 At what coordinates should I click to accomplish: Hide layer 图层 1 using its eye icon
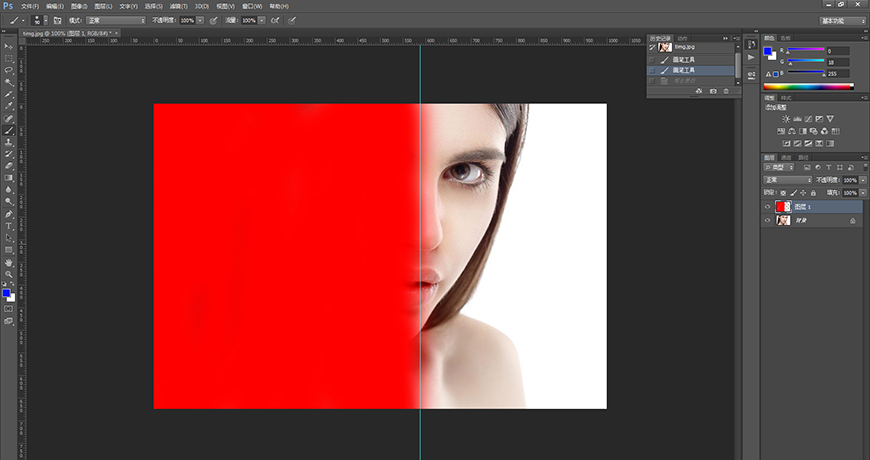coord(767,207)
